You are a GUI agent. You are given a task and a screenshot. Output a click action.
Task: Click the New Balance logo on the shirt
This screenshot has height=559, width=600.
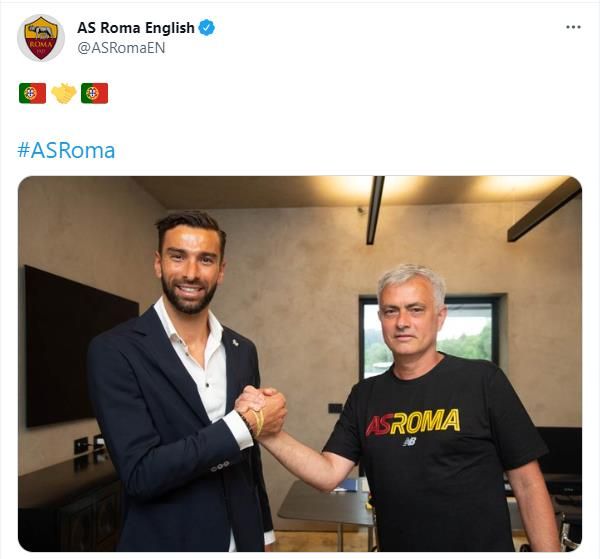[409, 442]
